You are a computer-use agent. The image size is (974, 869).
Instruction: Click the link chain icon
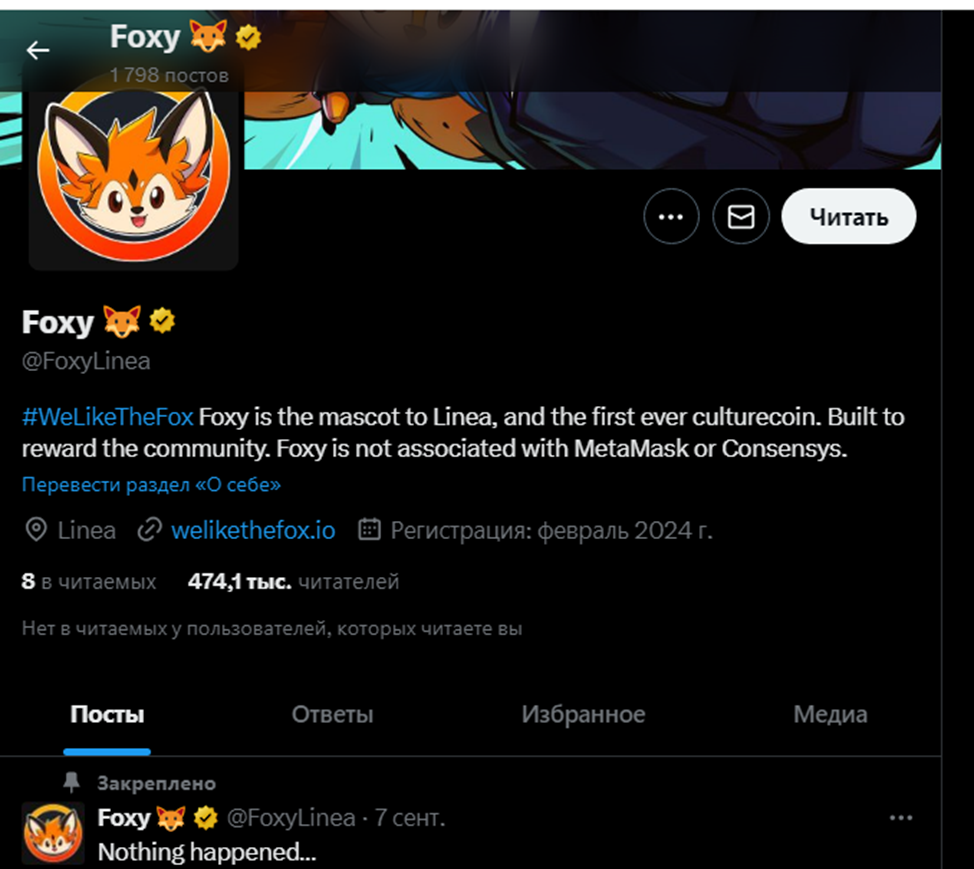pos(150,530)
